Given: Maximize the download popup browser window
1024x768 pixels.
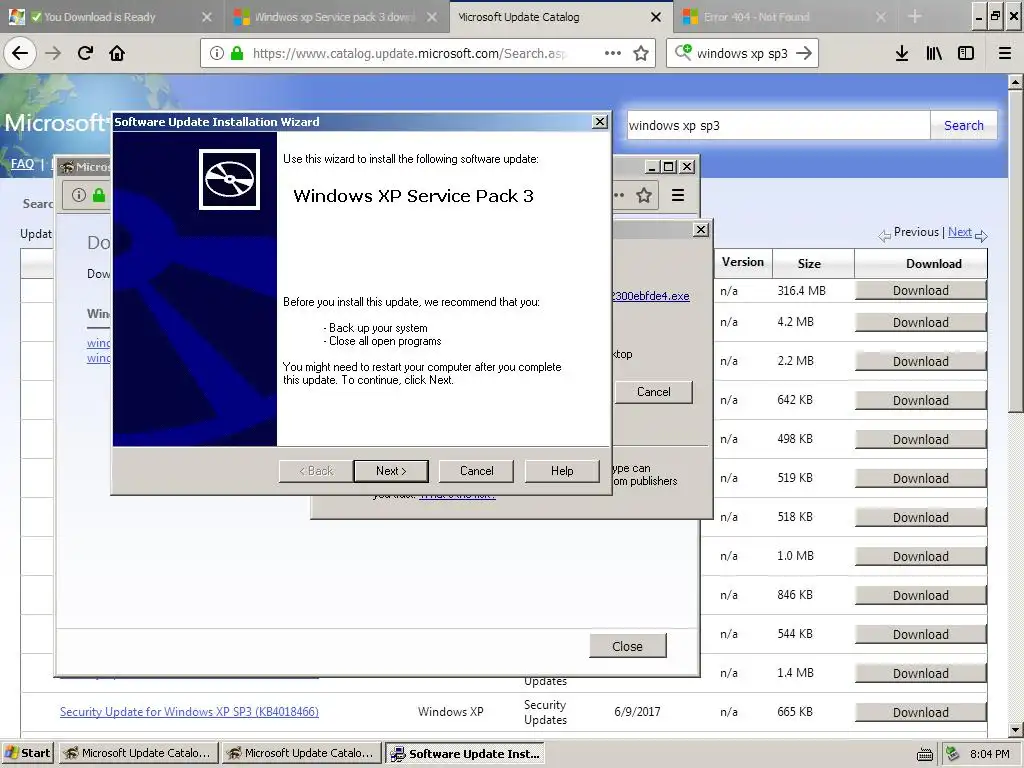Looking at the screenshot, I should [668, 167].
